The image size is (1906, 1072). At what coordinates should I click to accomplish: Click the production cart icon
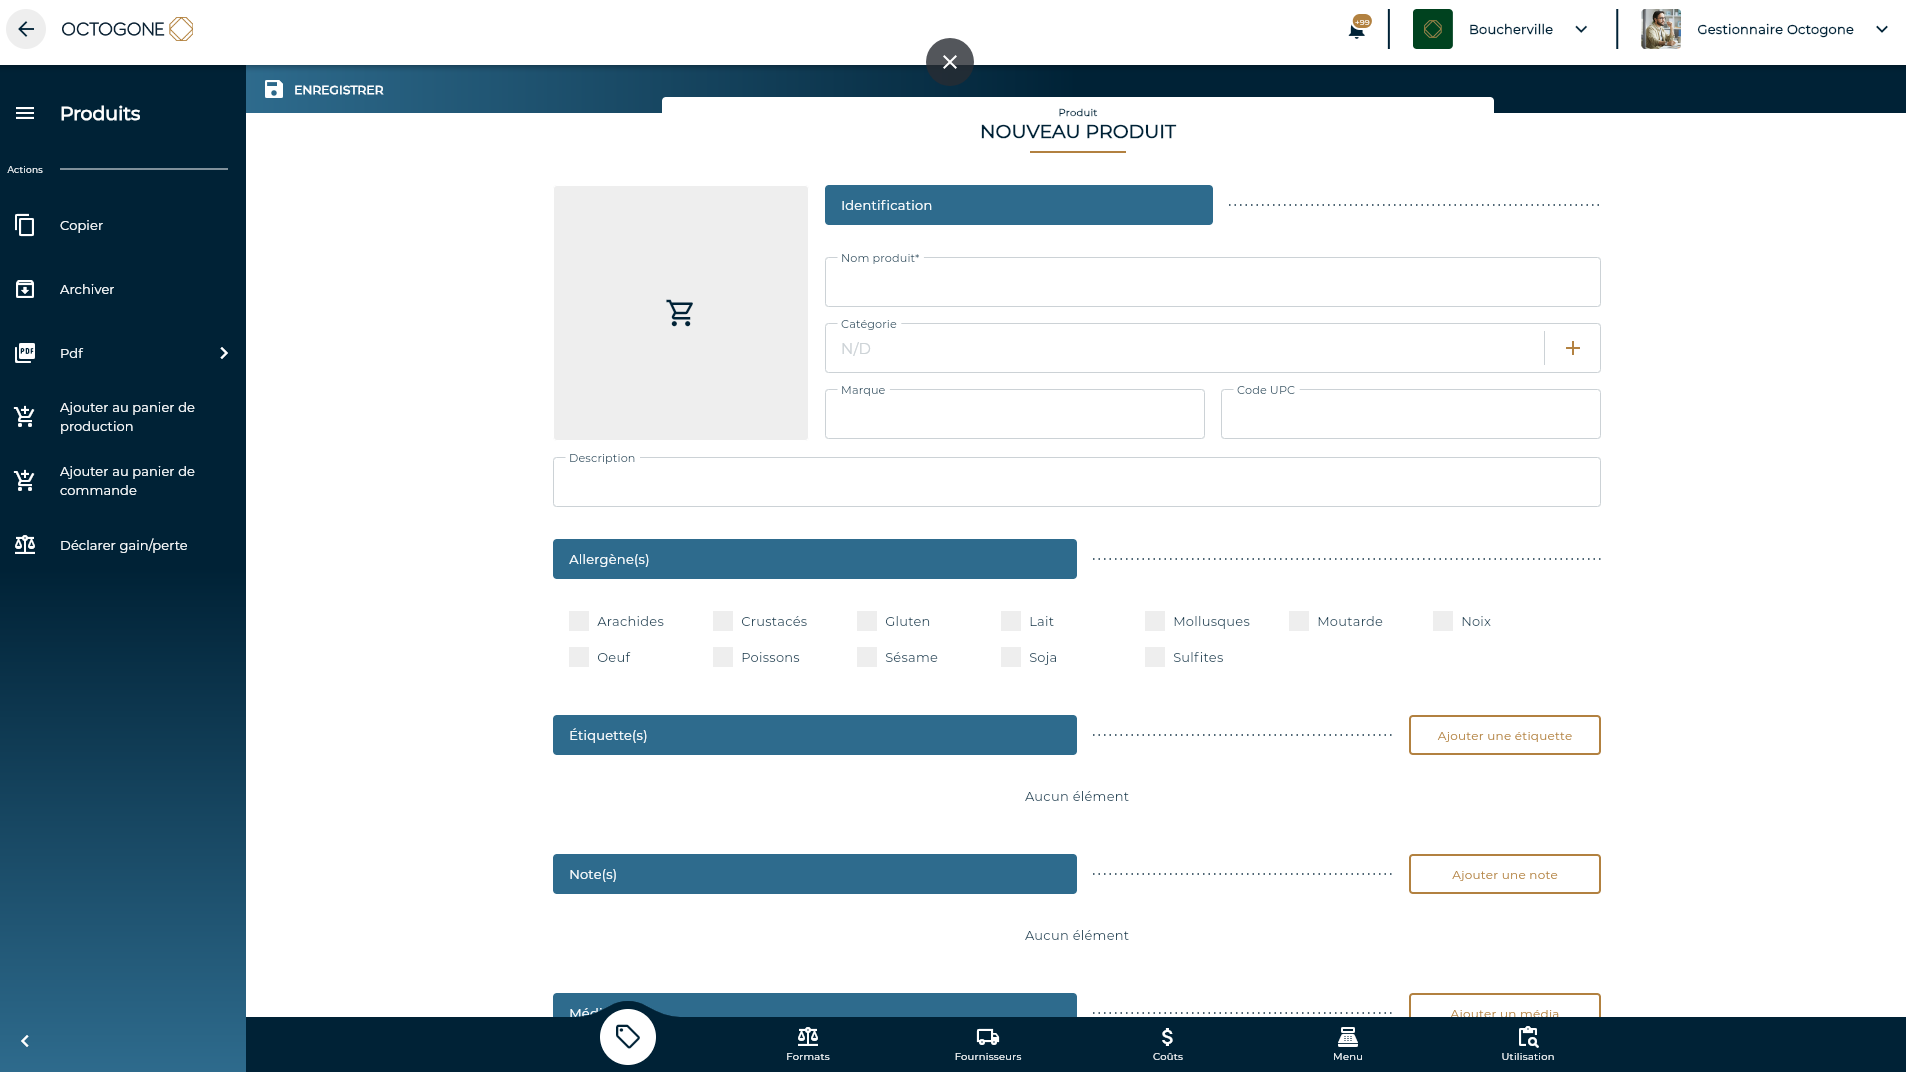(x=25, y=416)
